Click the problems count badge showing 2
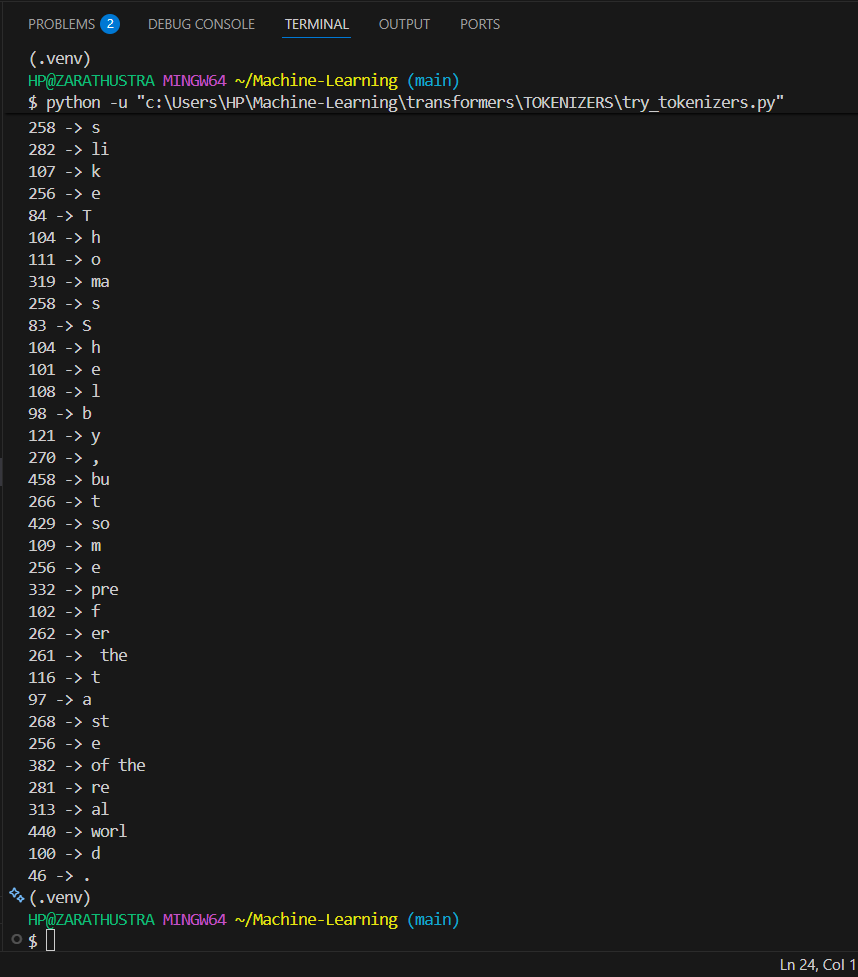Viewport: 858px width, 977px height. tap(110, 24)
